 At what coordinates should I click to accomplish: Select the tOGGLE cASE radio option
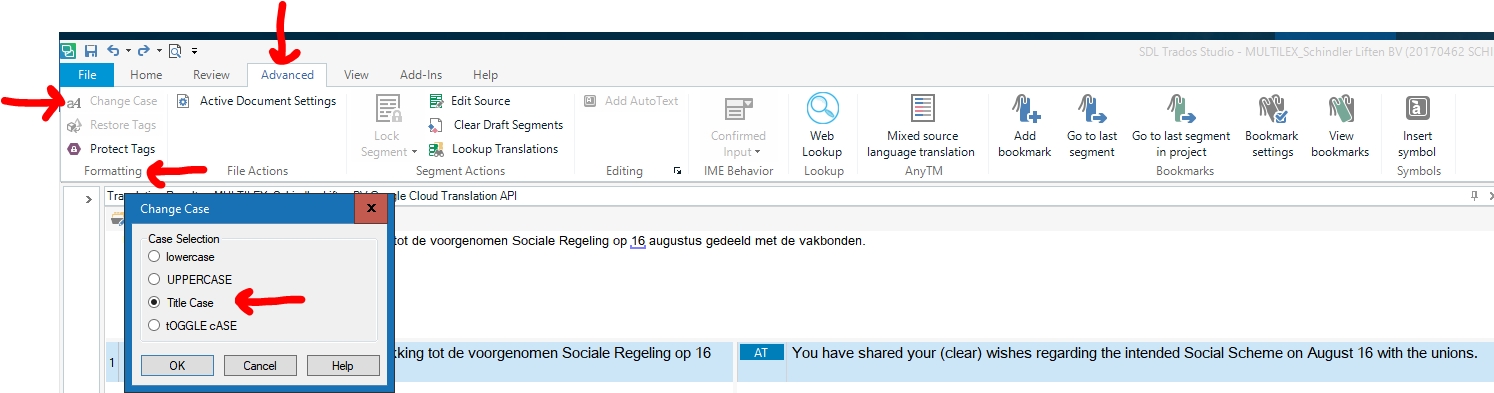(x=192, y=325)
